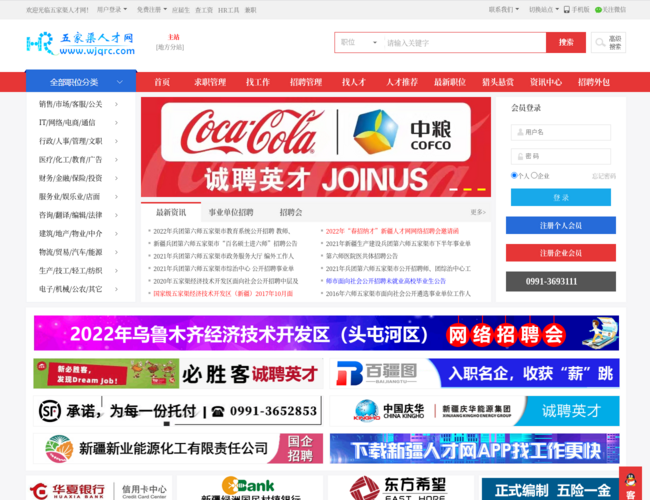Open 人才推荐 in the navigation bar
Image resolution: width=650 pixels, height=500 pixels.
point(402,82)
